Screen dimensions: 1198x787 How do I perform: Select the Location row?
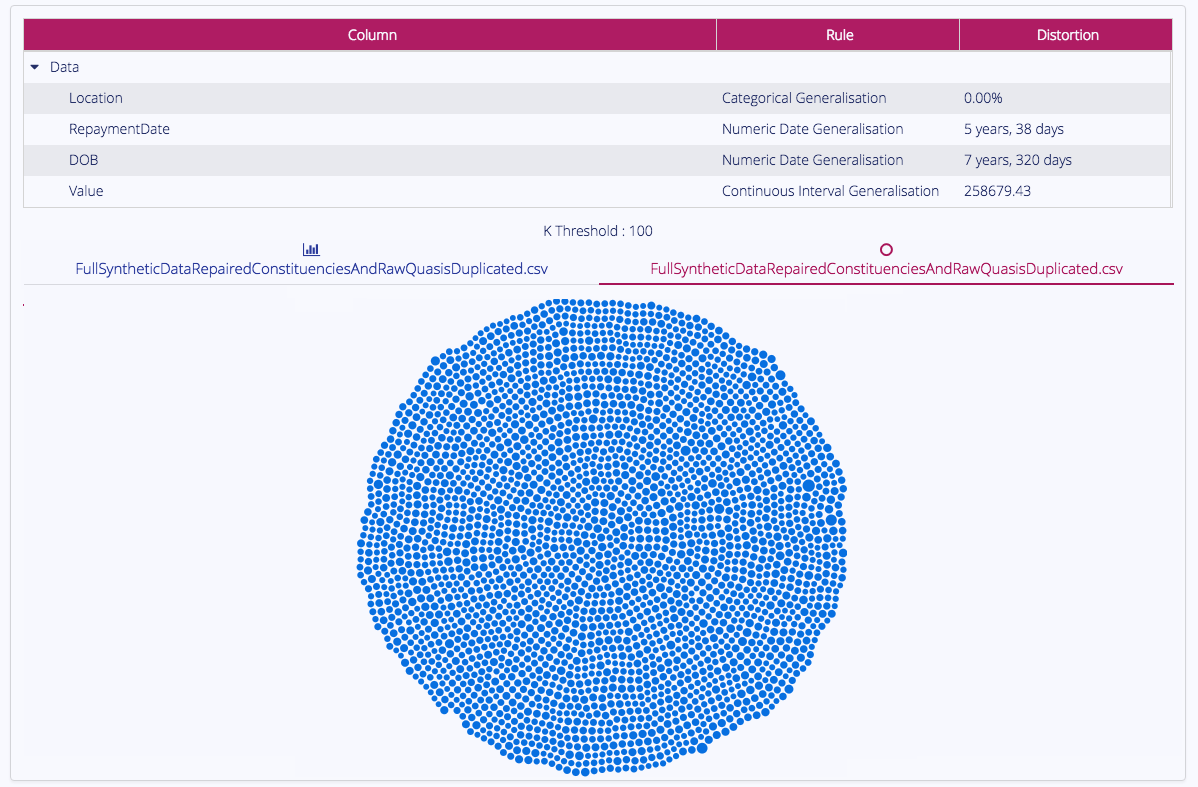[x=597, y=98]
